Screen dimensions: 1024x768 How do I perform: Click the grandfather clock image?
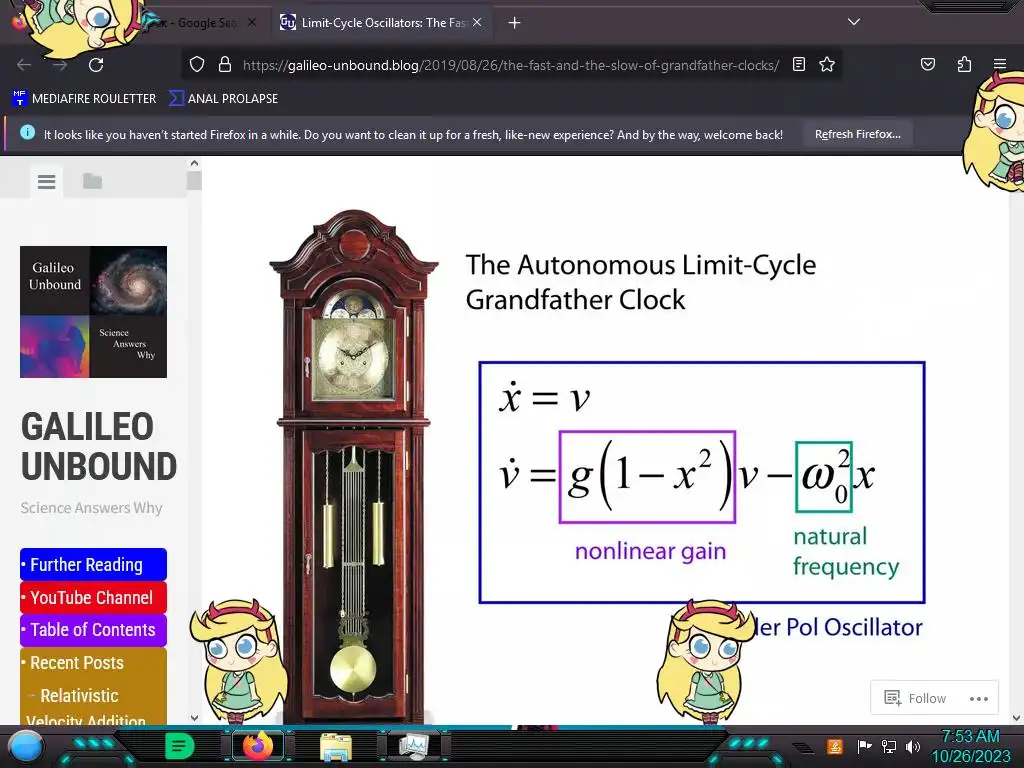(353, 465)
